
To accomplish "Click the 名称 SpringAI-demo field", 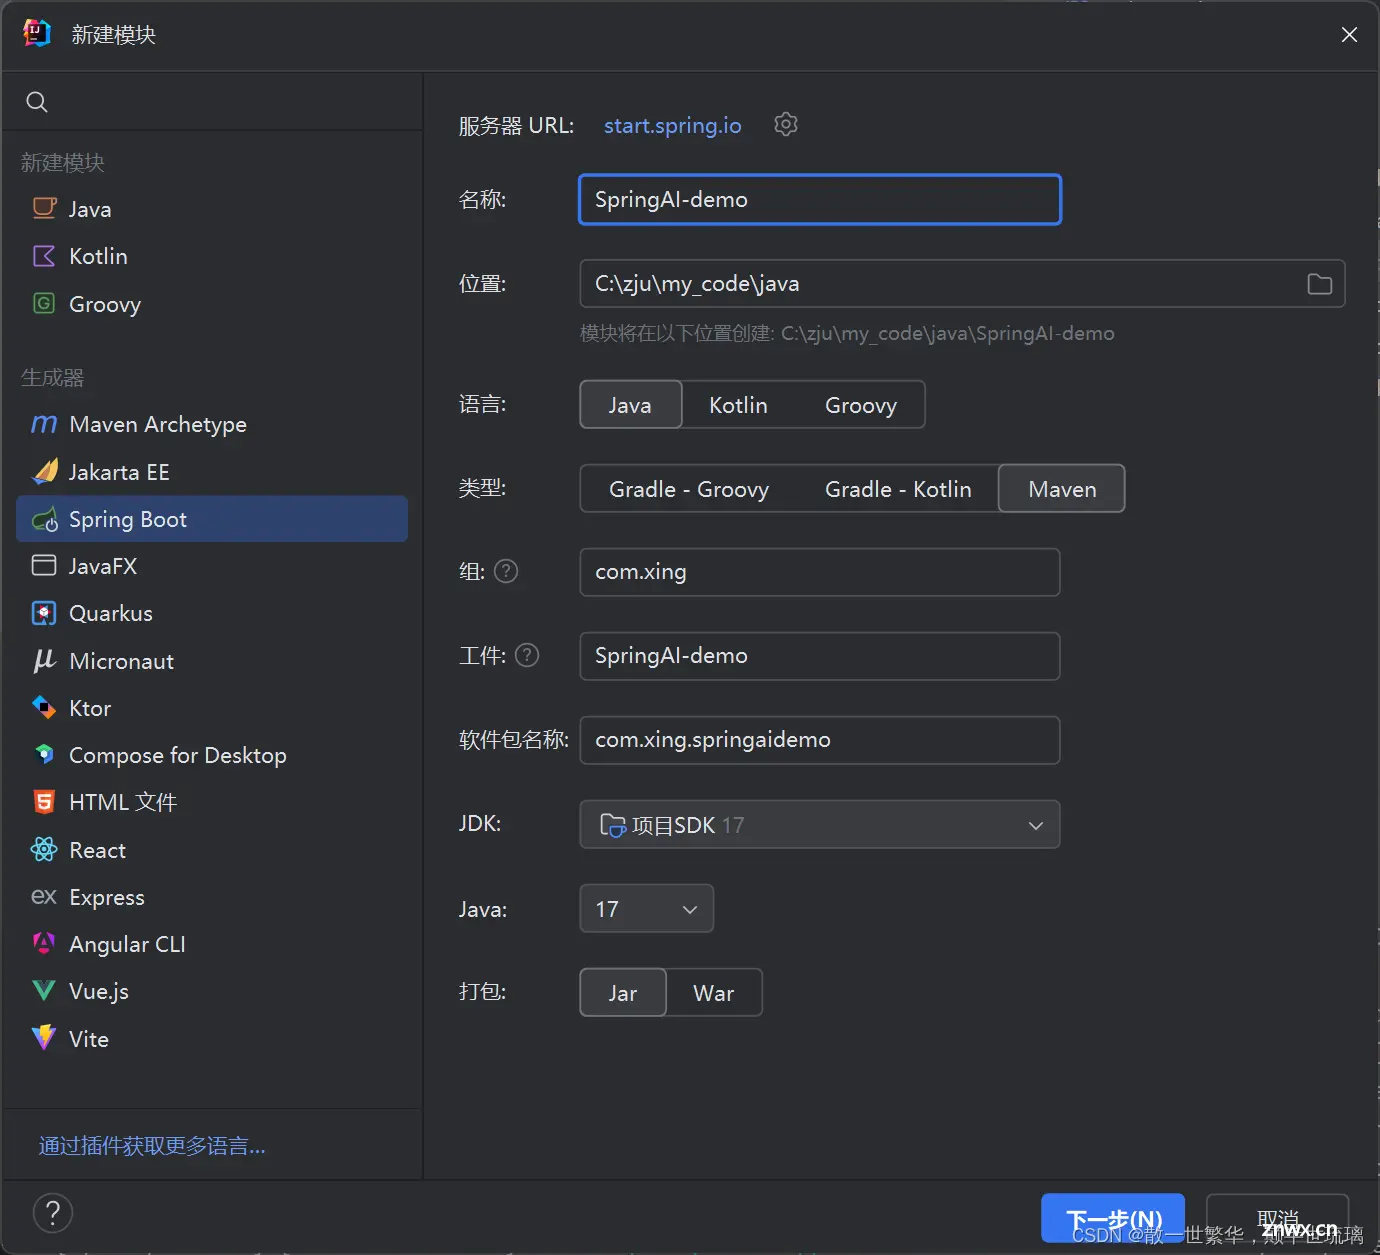I will pos(820,200).
